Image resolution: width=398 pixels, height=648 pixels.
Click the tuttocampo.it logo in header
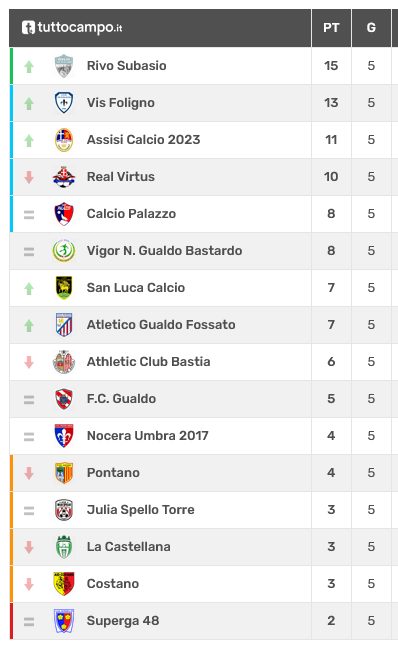(72, 28)
